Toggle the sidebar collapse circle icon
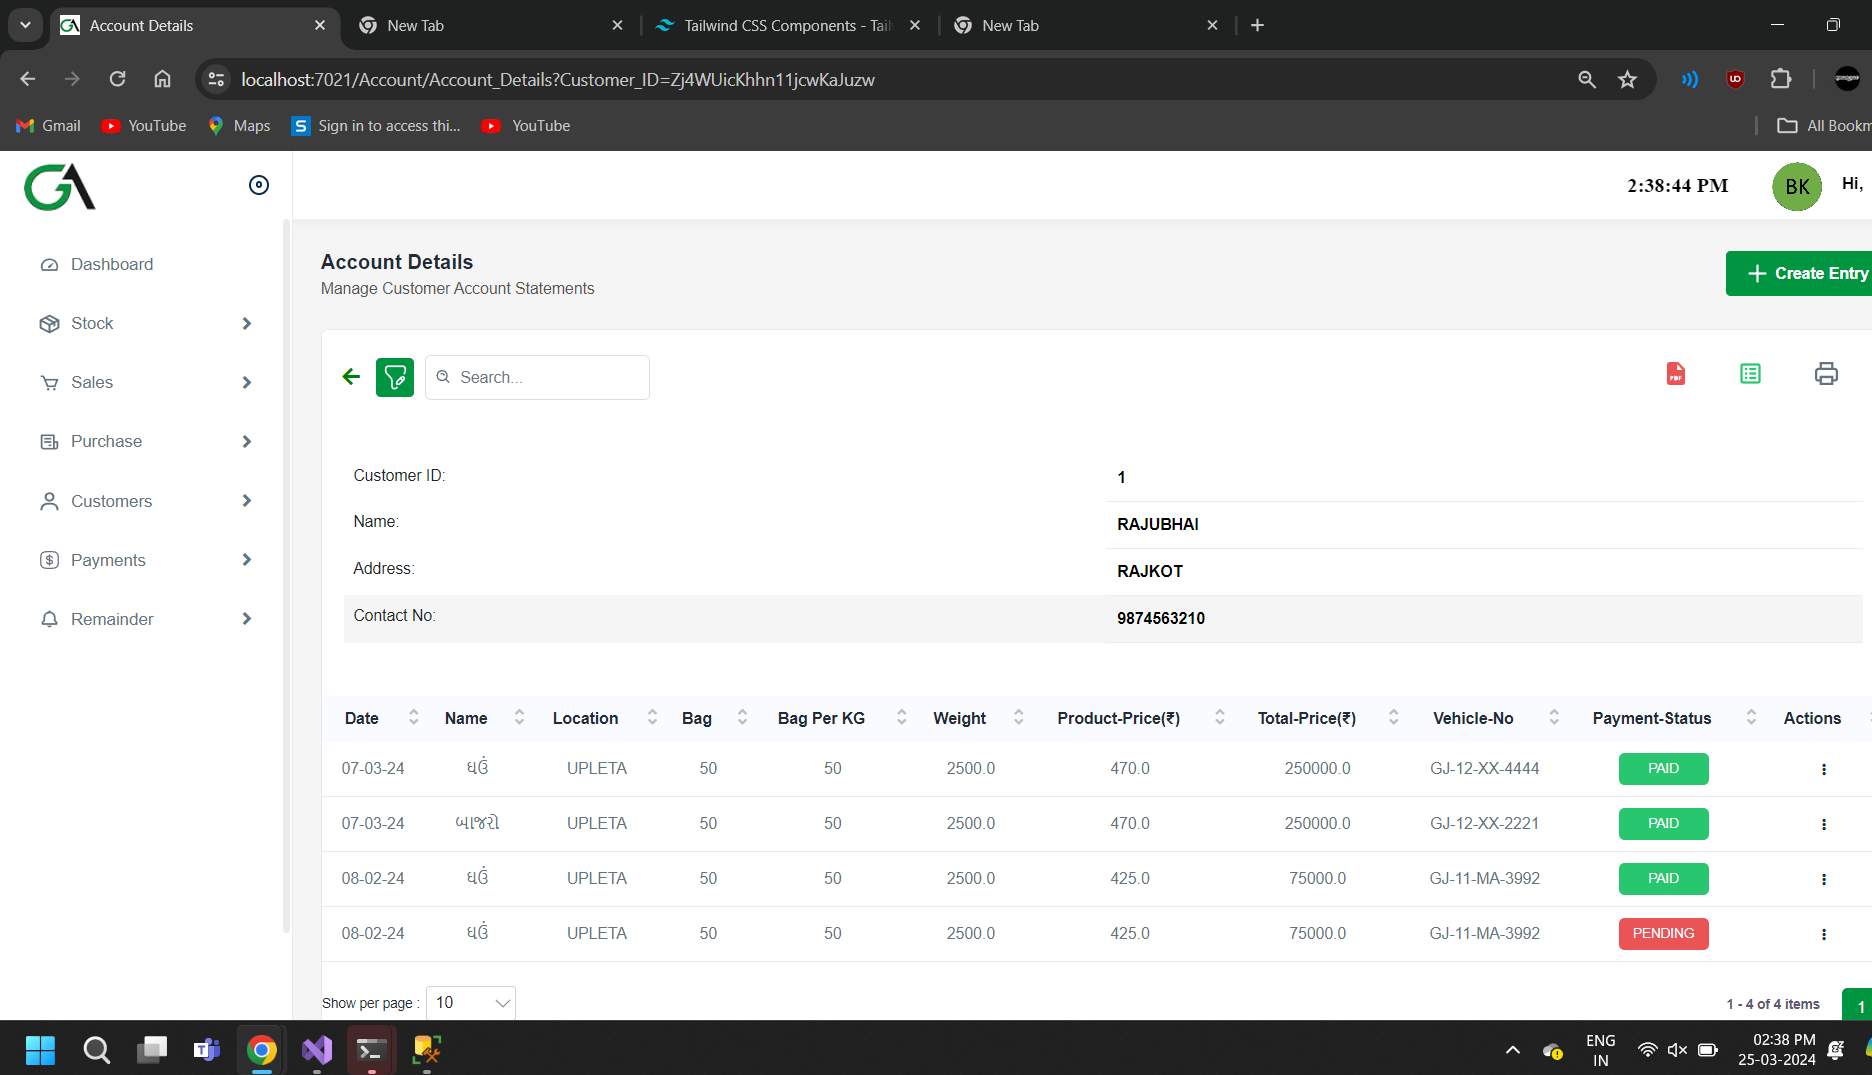This screenshot has width=1872, height=1075. [x=259, y=185]
